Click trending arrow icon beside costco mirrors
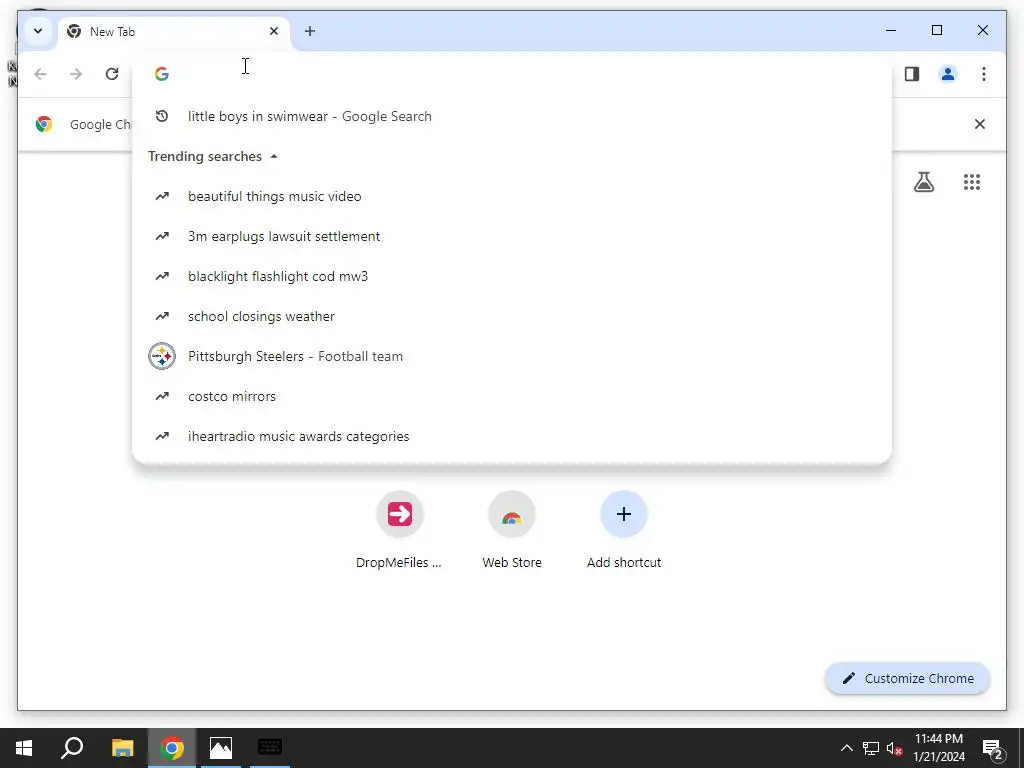This screenshot has width=1024, height=768. pyautogui.click(x=162, y=396)
